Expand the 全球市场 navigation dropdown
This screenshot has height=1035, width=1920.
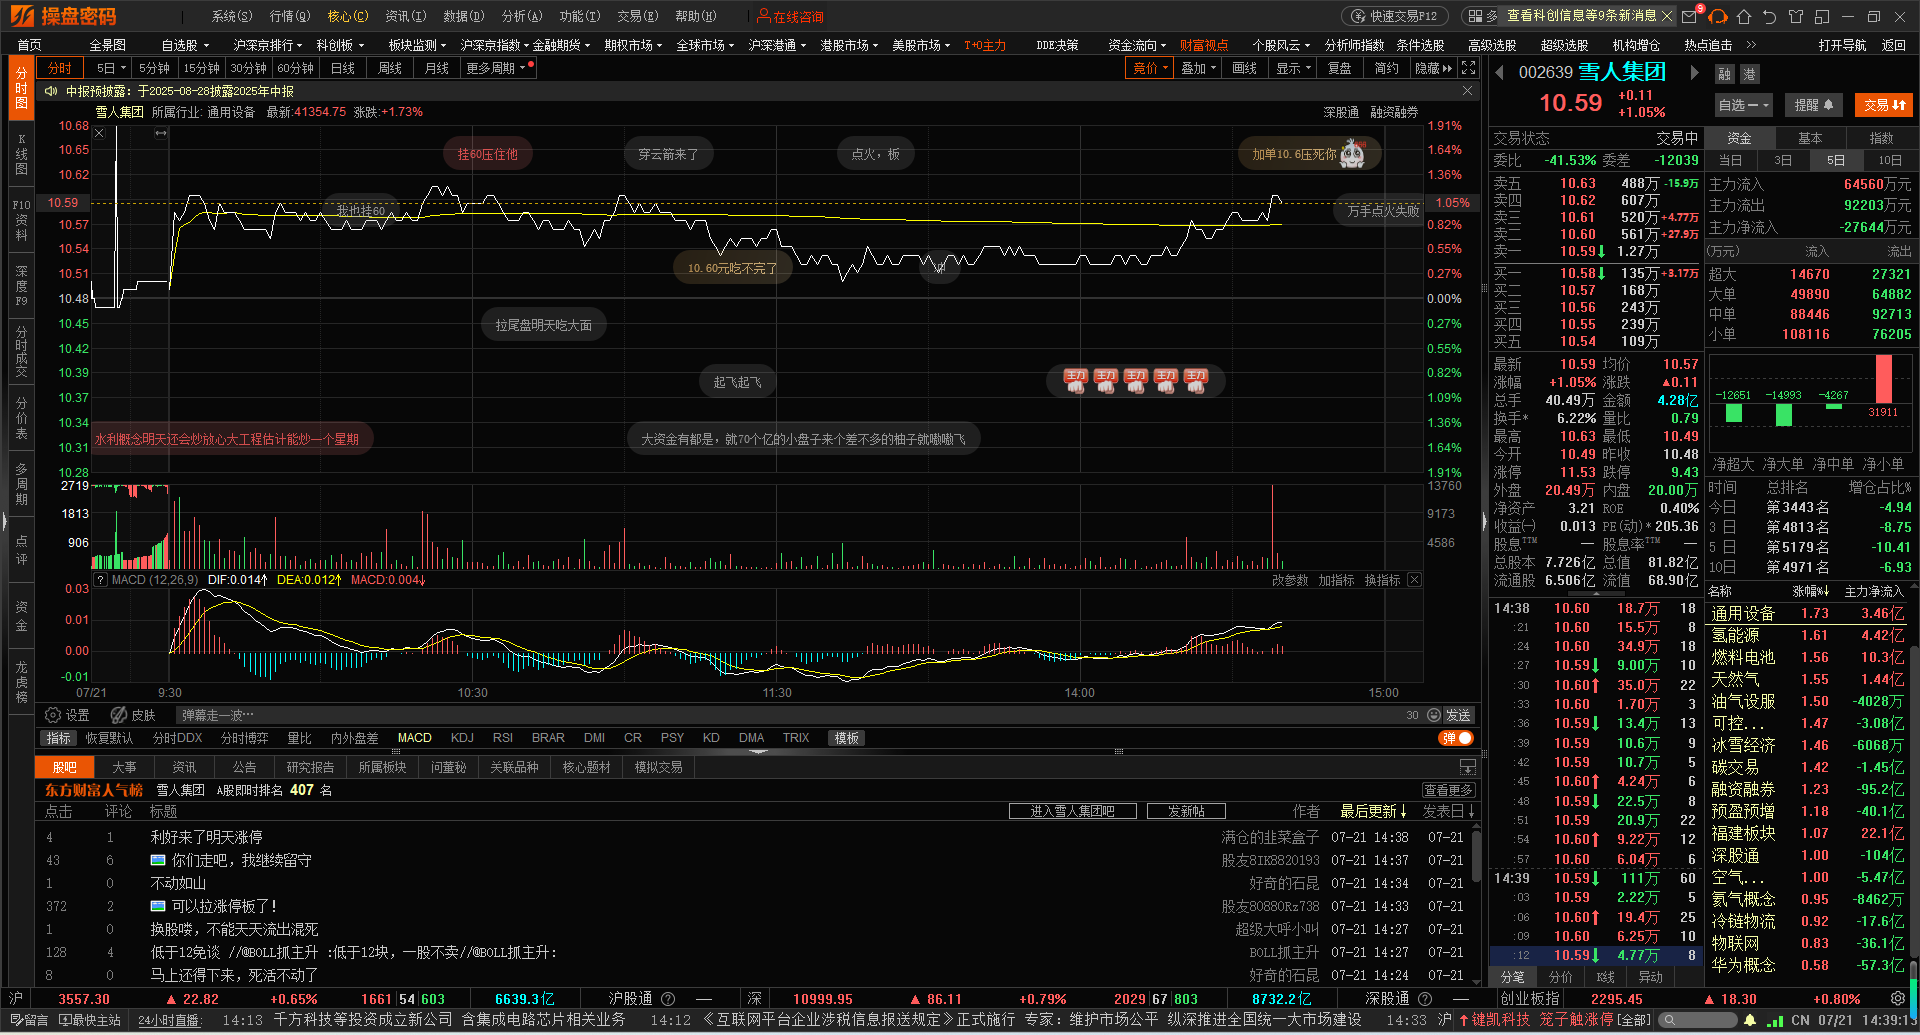705,45
